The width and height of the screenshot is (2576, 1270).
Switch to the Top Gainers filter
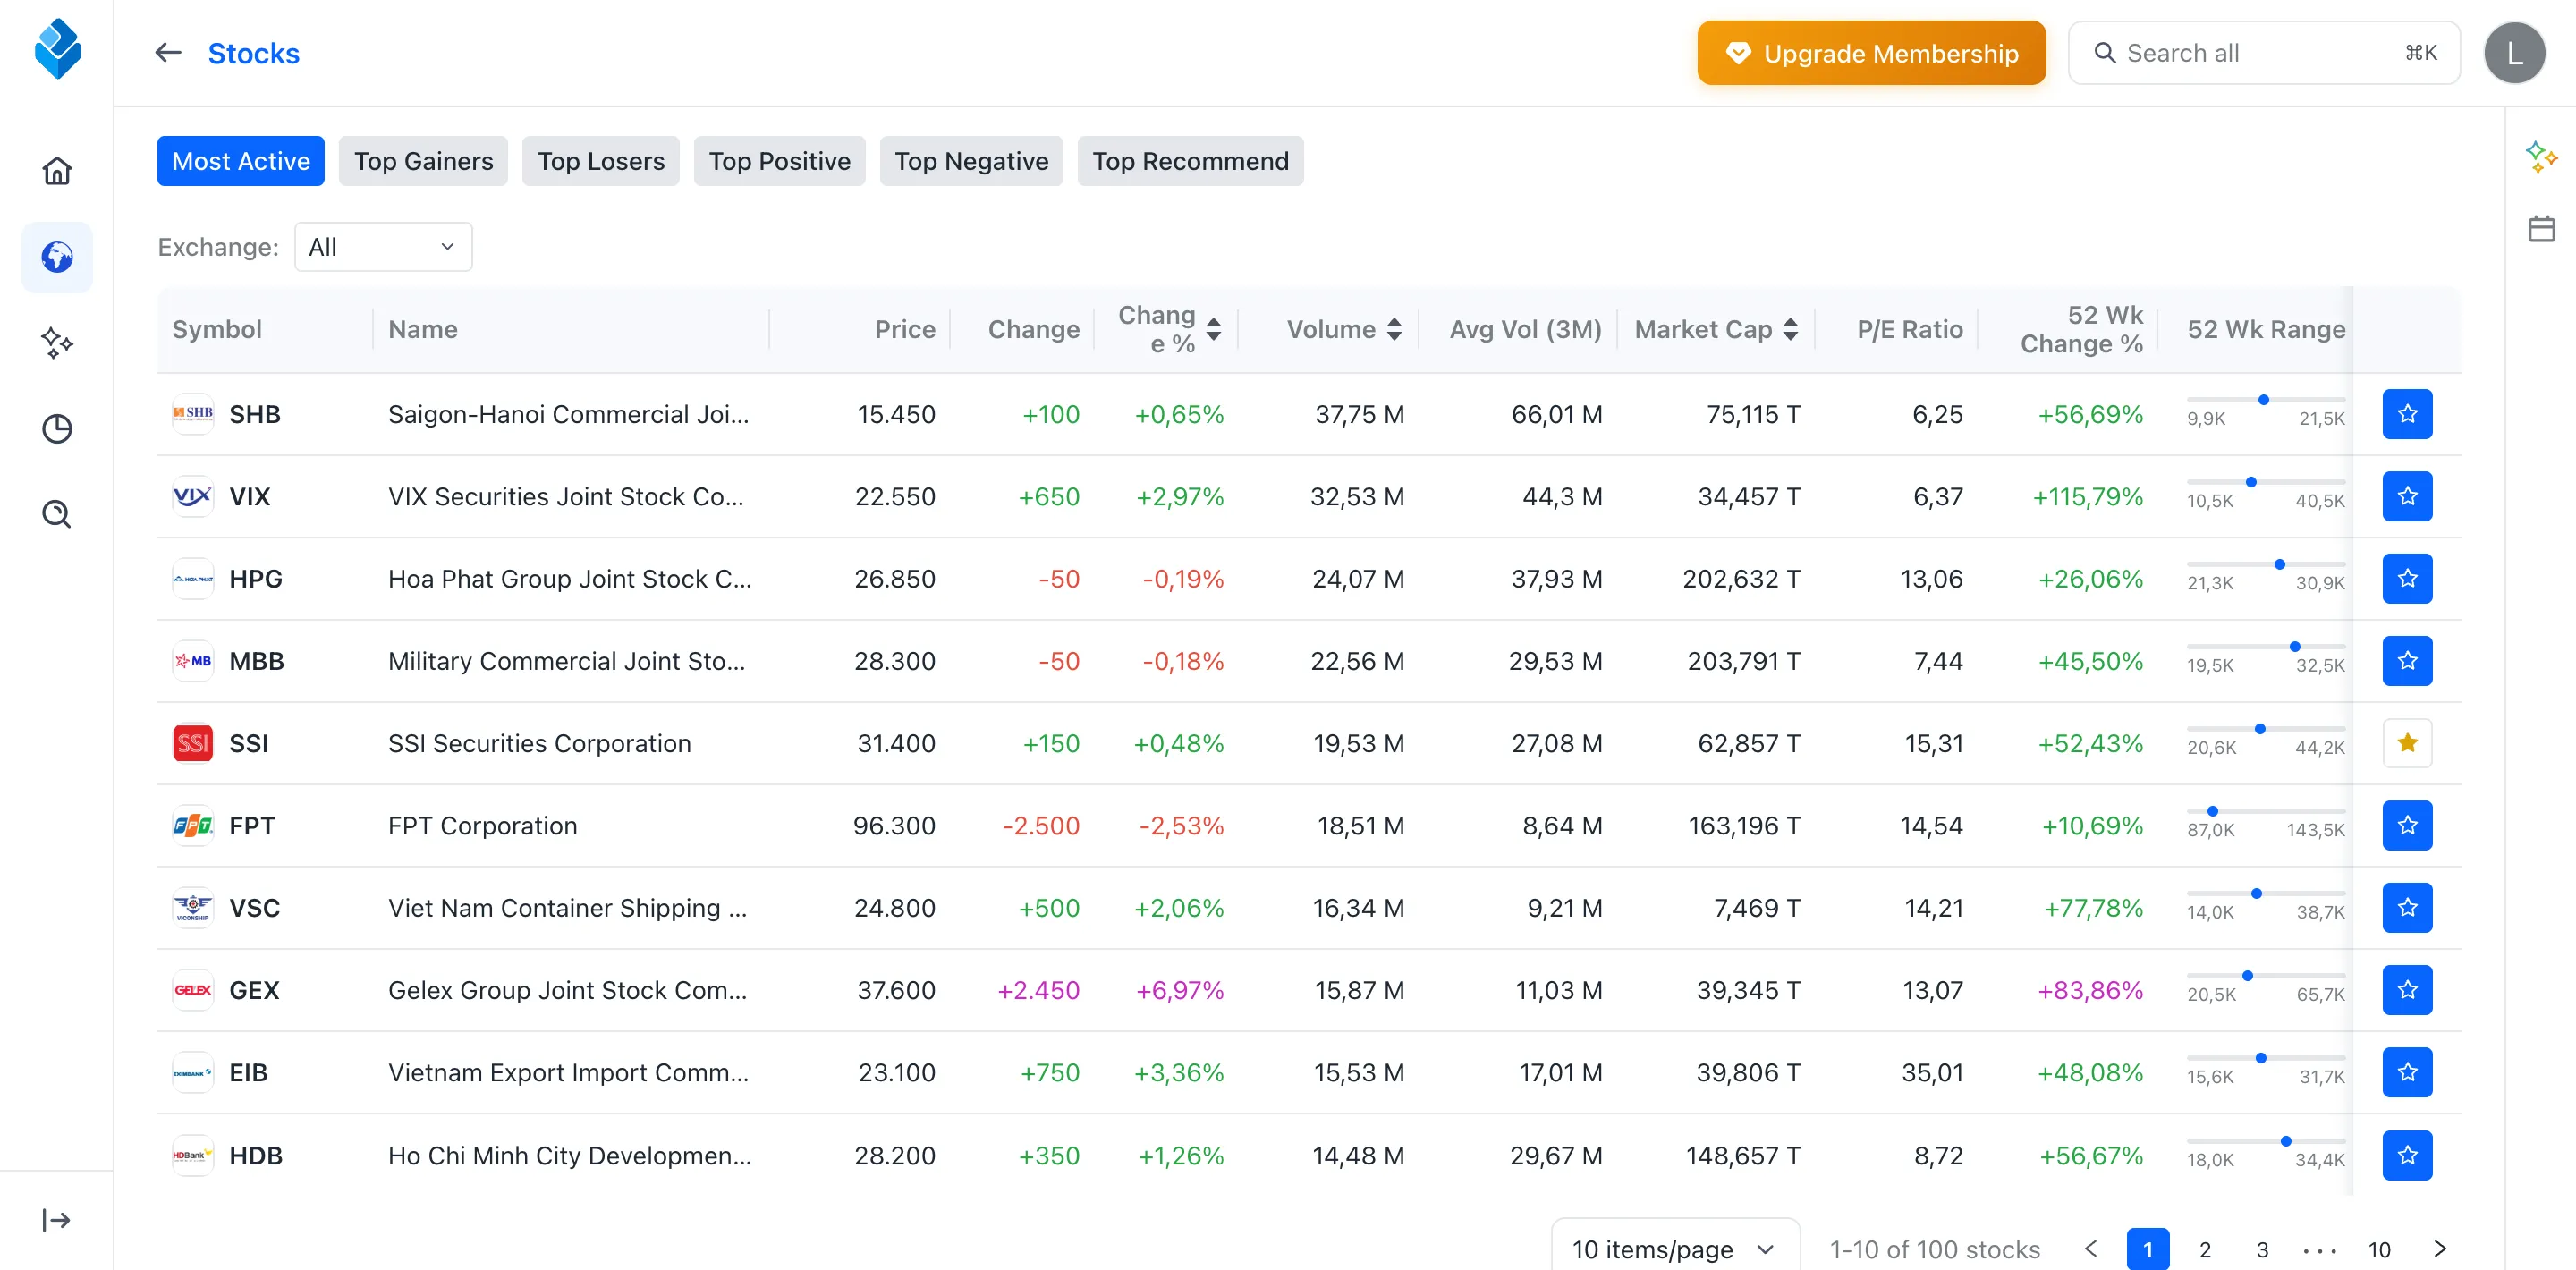[423, 161]
